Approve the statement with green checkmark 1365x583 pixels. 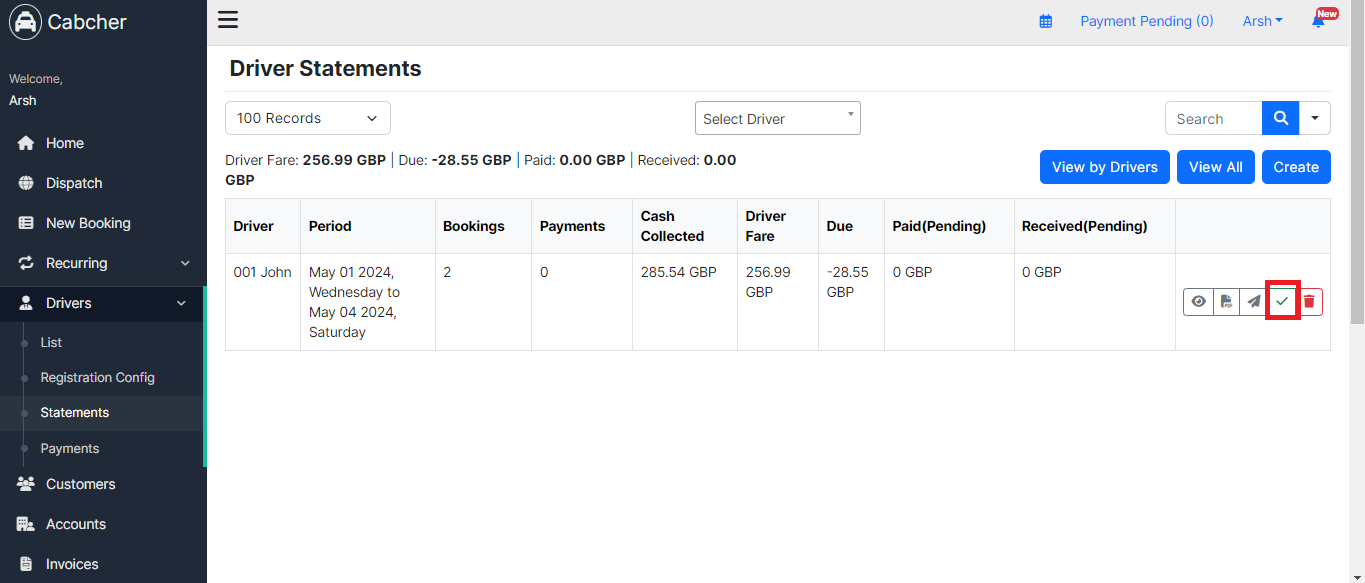(1282, 301)
